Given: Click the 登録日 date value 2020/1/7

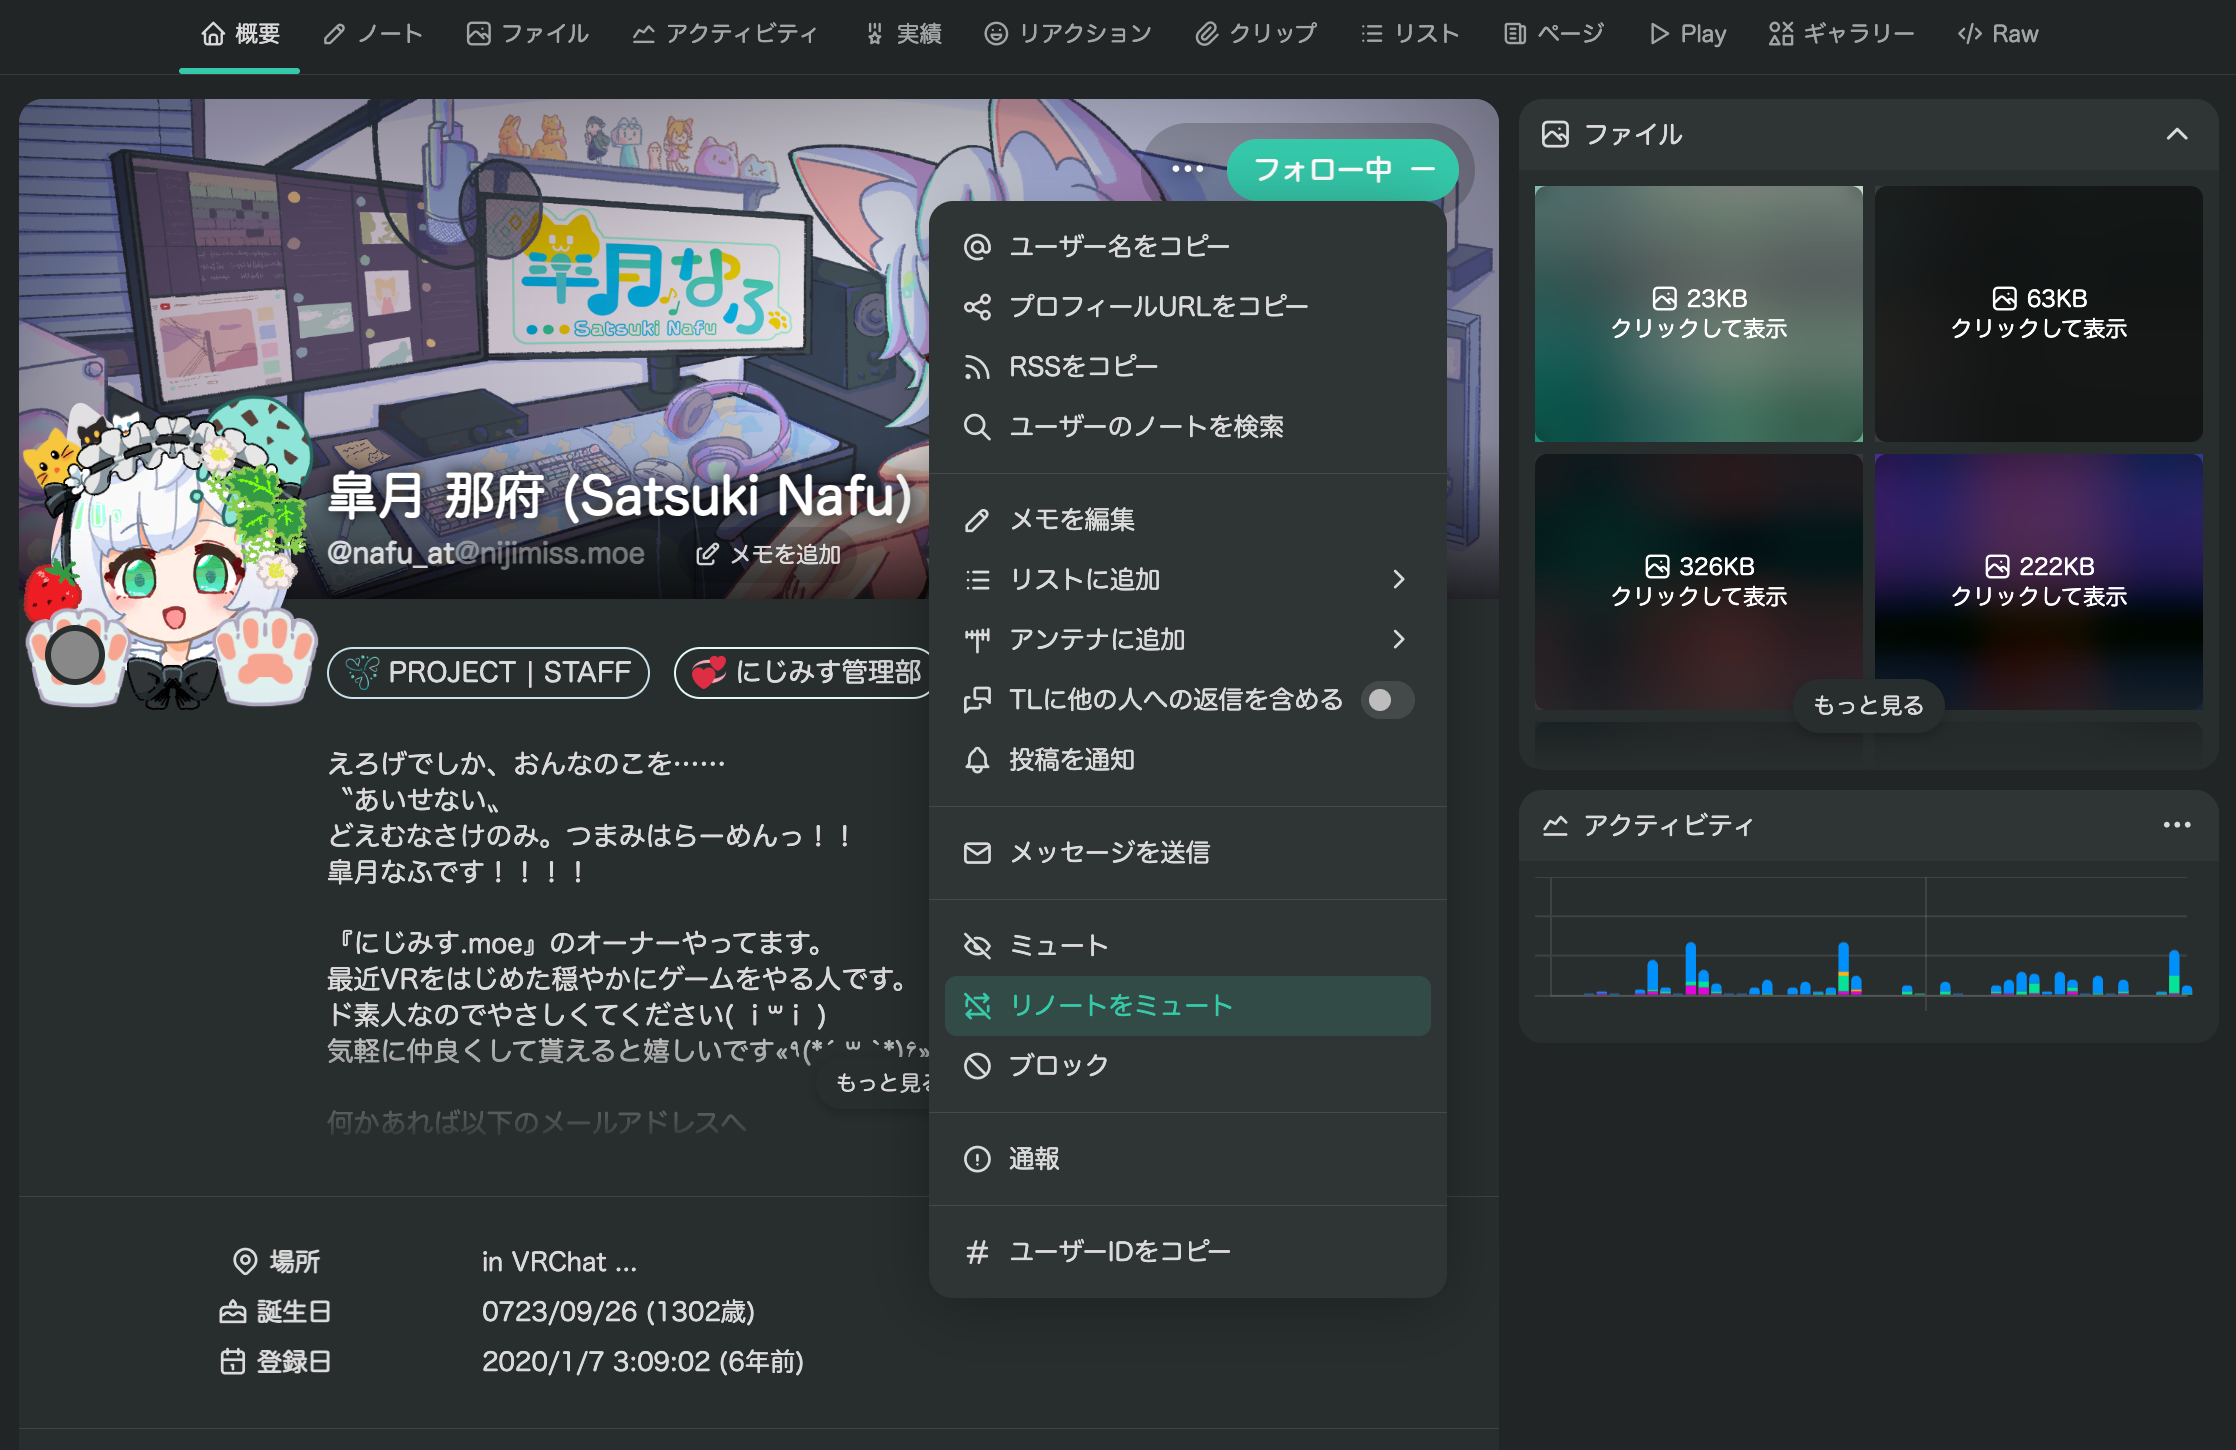Looking at the screenshot, I should point(643,1361).
